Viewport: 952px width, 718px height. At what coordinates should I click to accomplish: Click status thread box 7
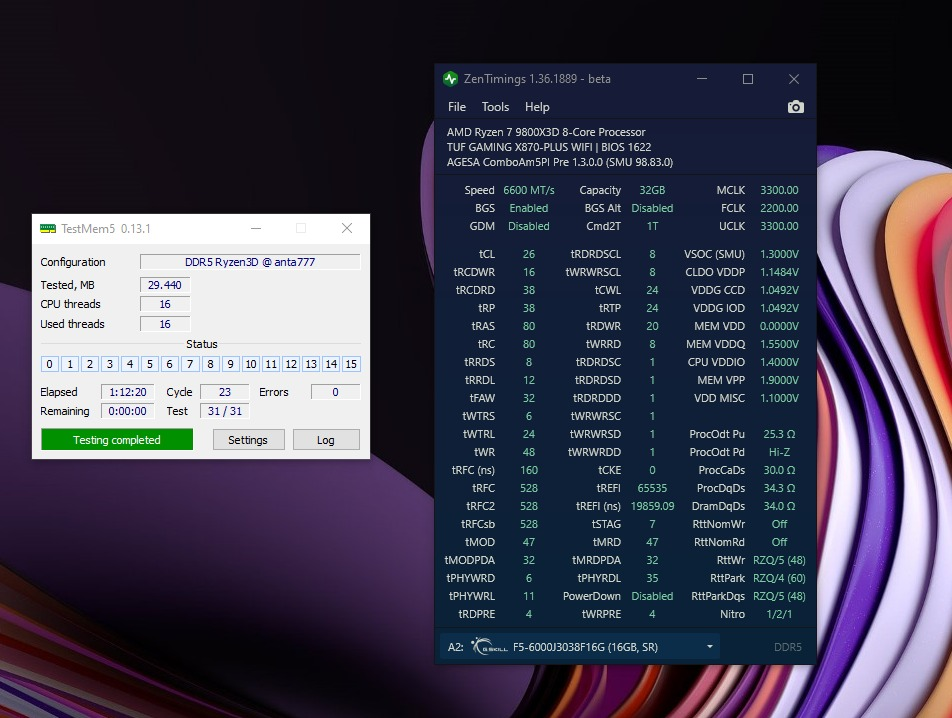pyautogui.click(x=190, y=364)
